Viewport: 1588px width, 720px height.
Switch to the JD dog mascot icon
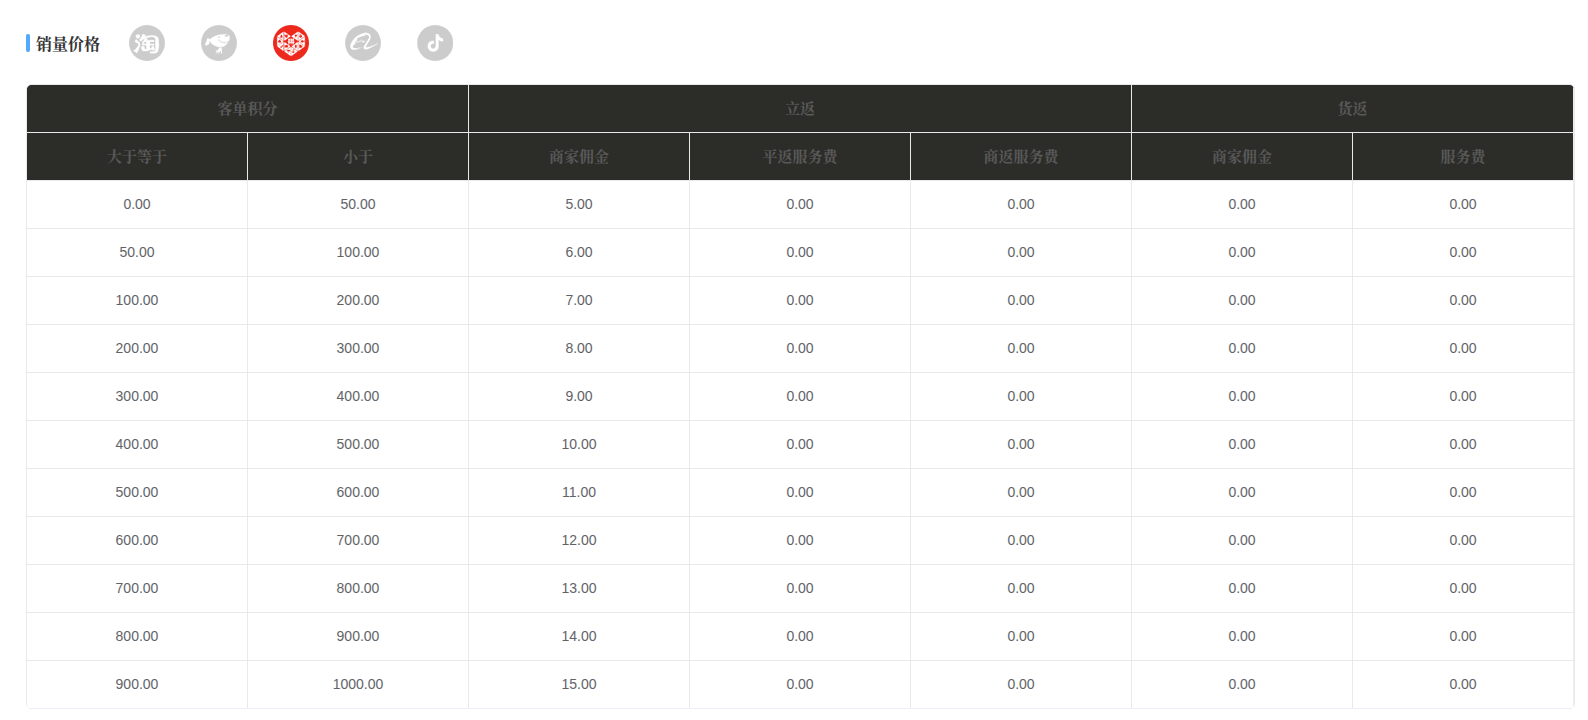219,43
